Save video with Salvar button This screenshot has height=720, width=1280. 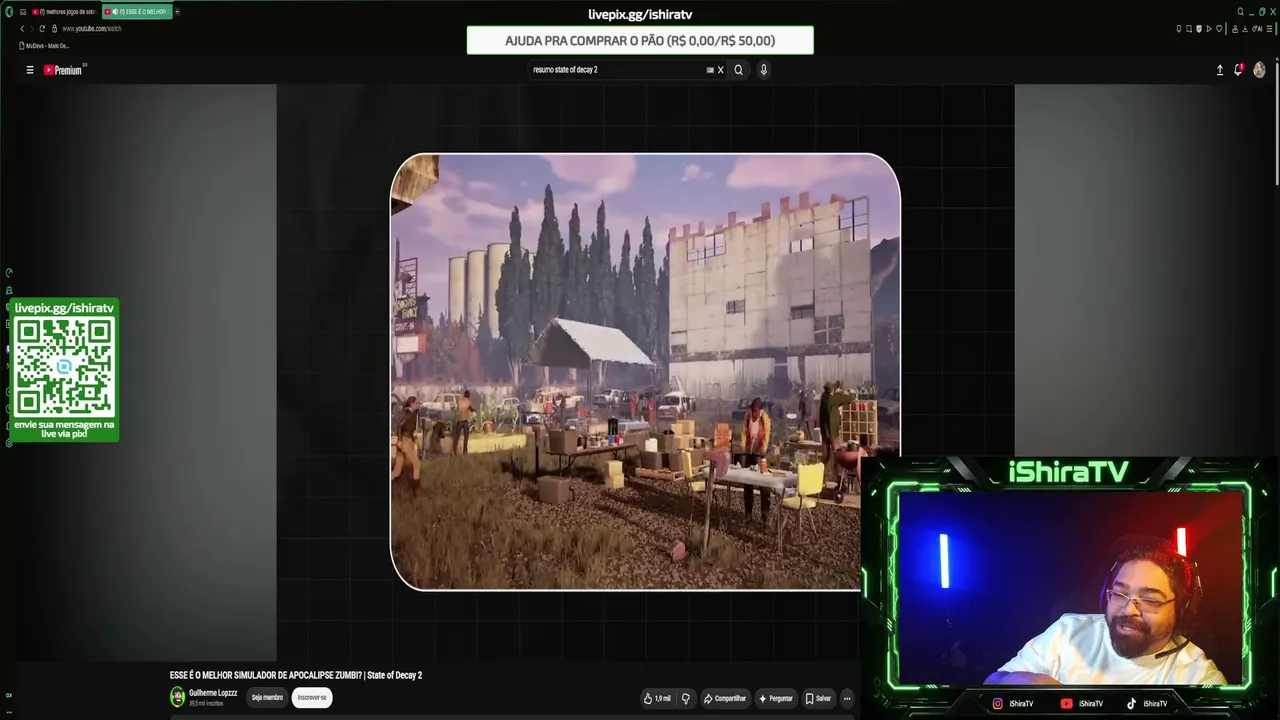point(818,698)
